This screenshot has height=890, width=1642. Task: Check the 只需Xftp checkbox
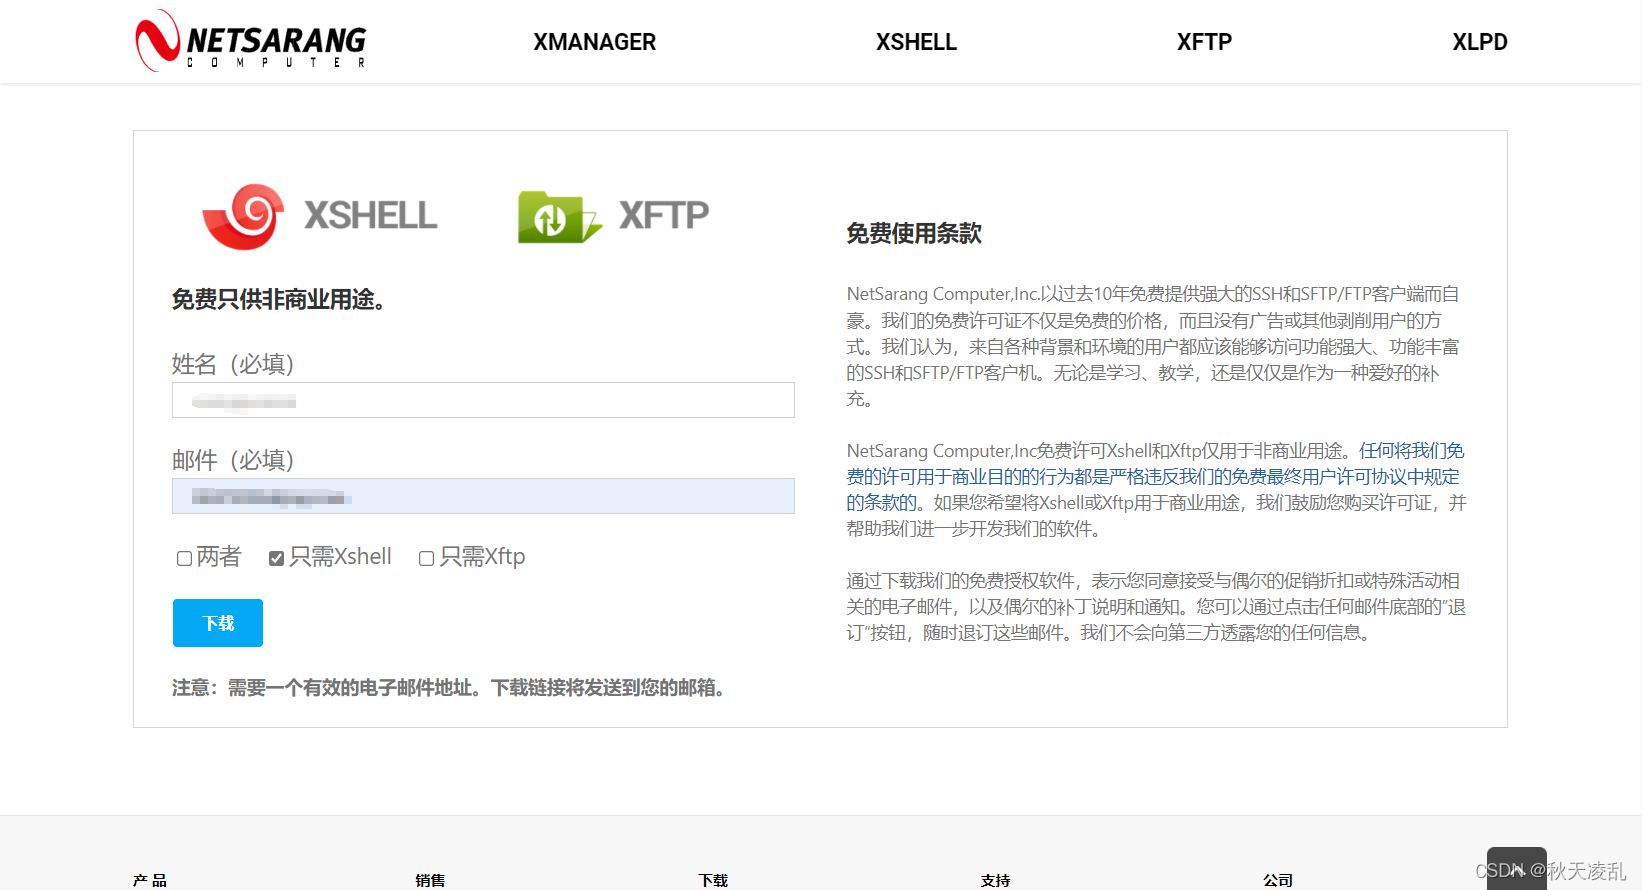[x=426, y=558]
